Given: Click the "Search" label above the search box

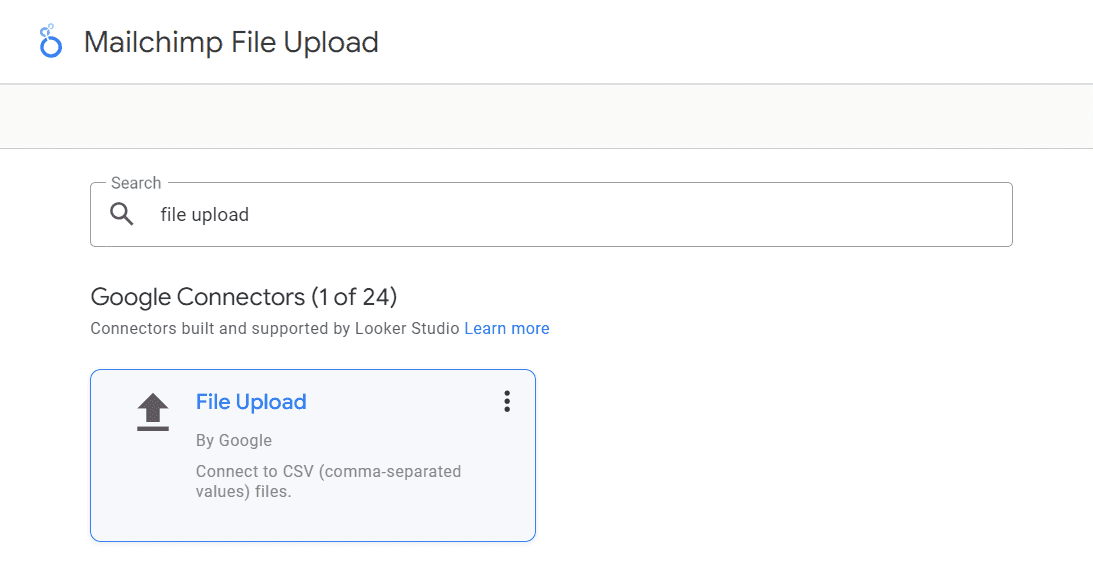Looking at the screenshot, I should pos(136,183).
